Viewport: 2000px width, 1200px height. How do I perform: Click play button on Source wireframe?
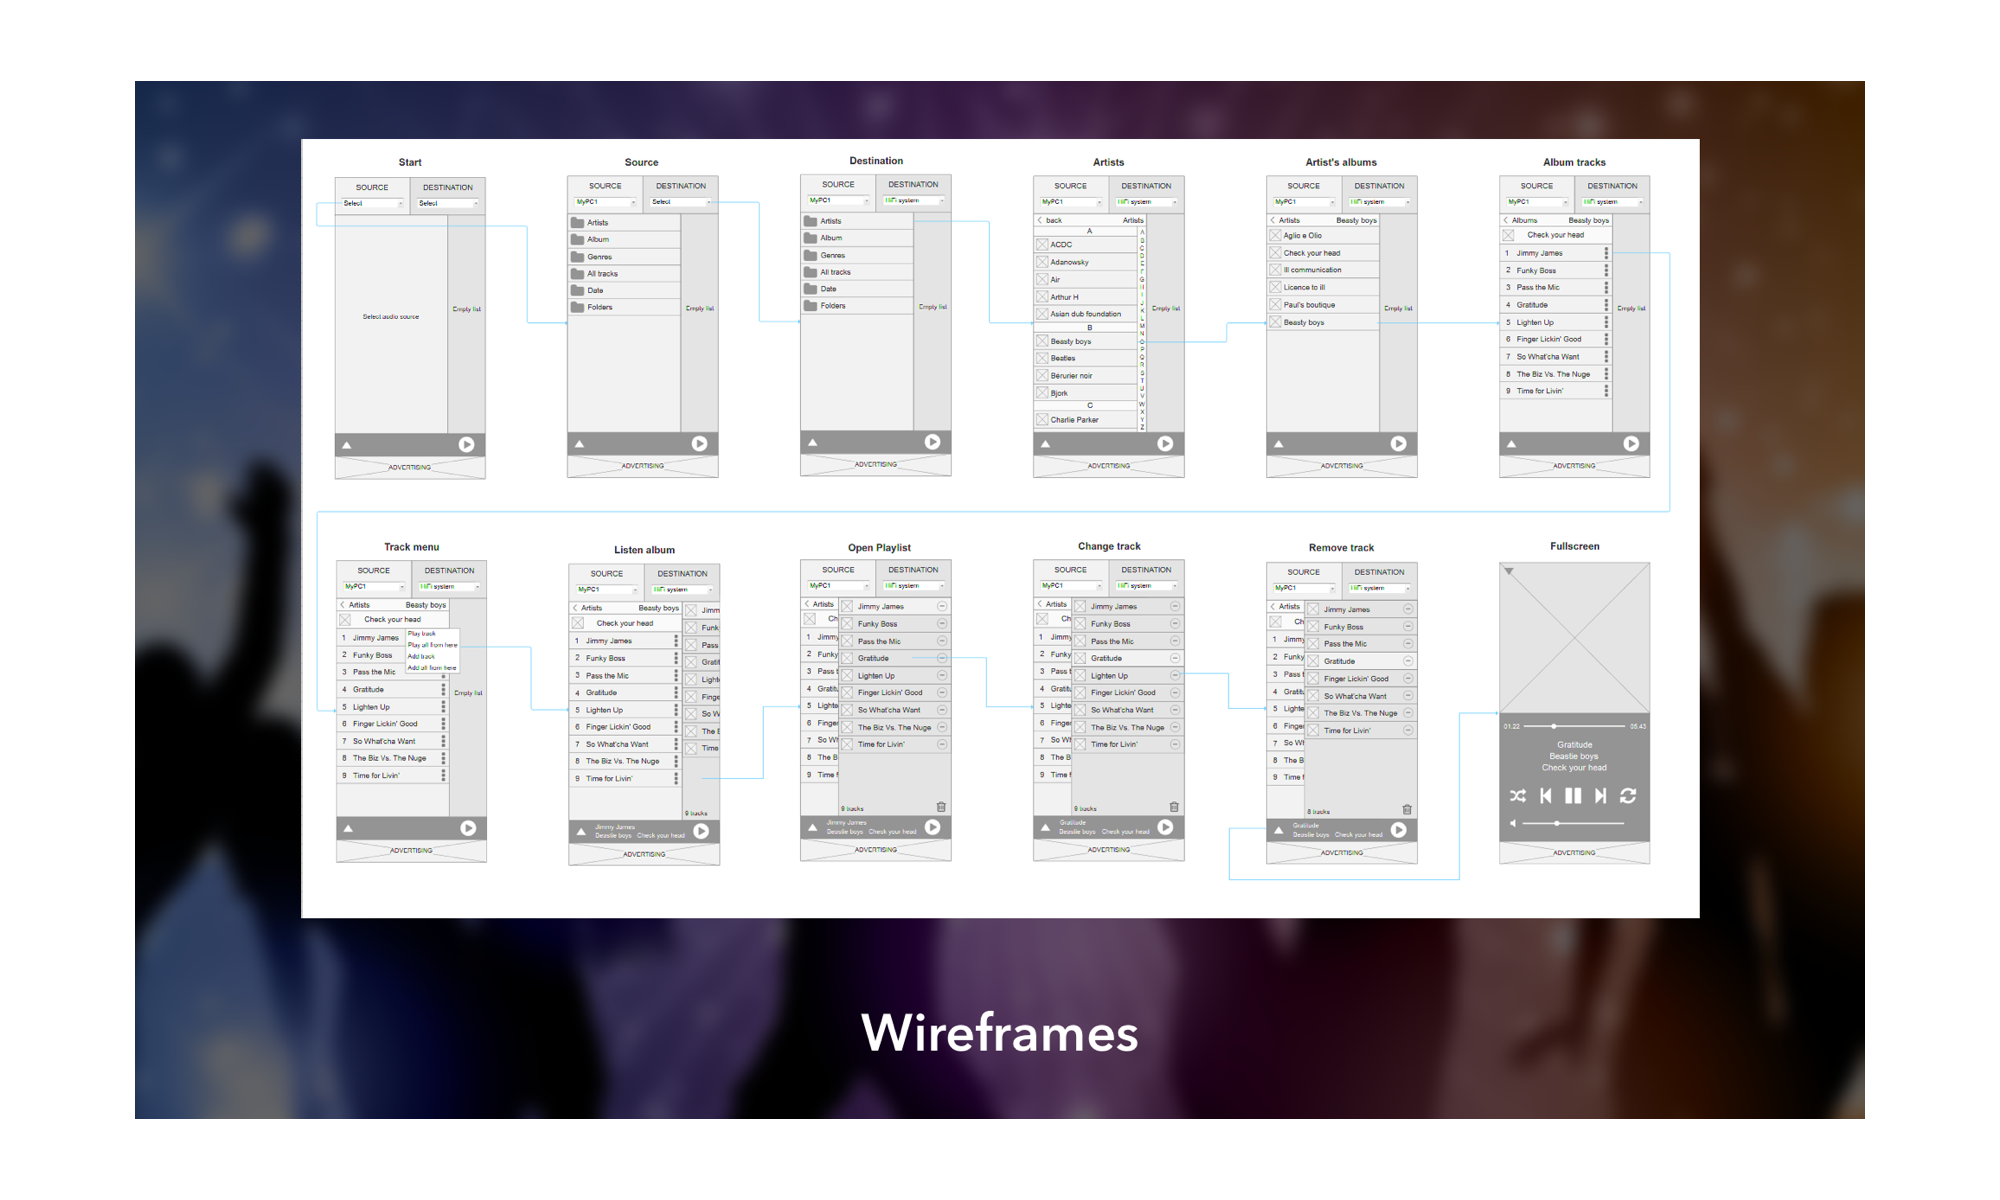point(699,443)
